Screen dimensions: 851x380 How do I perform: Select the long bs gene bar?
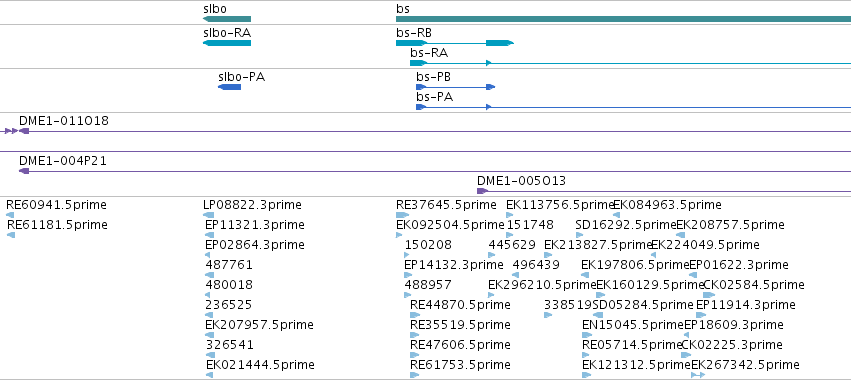point(624,19)
